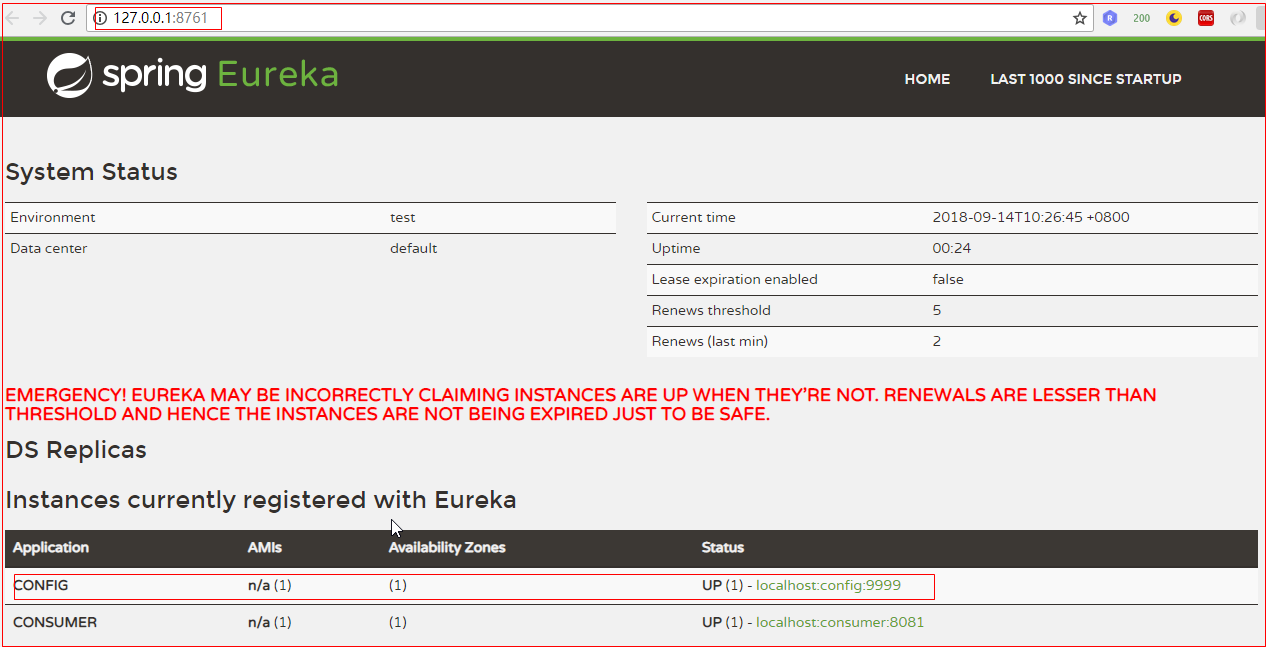Viewport: 1266px width, 647px height.
Task: Click the availability zone (1) in CONSUMER row
Action: 398,622
